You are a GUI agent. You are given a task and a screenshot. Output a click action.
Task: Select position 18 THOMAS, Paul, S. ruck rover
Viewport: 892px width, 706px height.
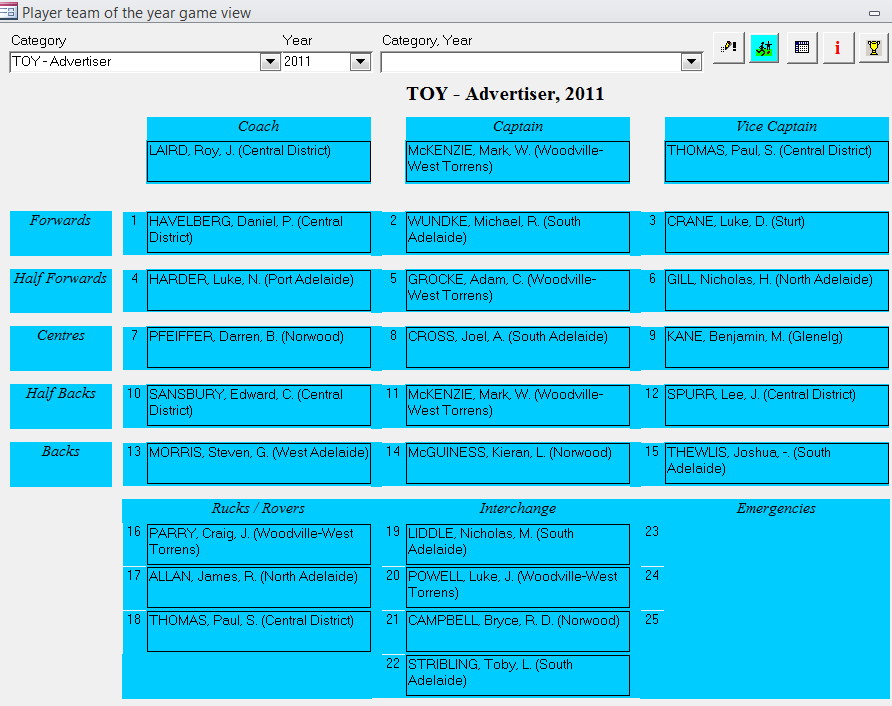(258, 631)
